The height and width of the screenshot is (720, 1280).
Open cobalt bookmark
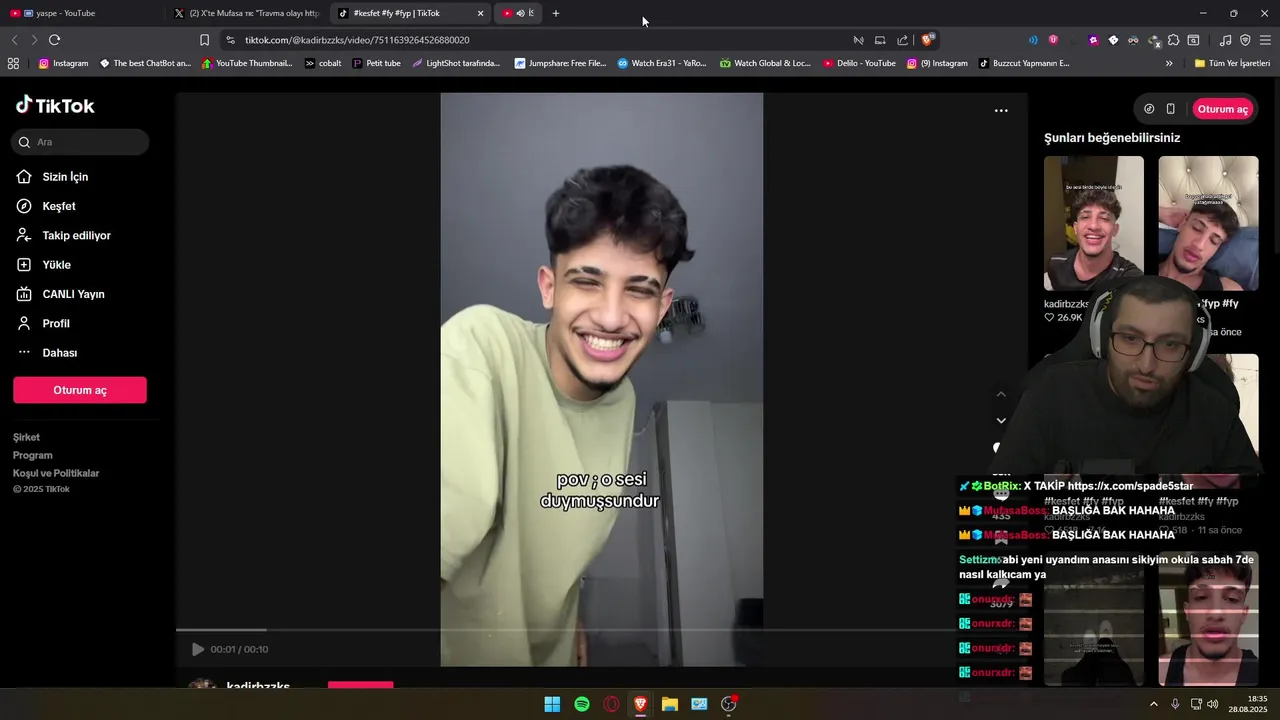(323, 63)
